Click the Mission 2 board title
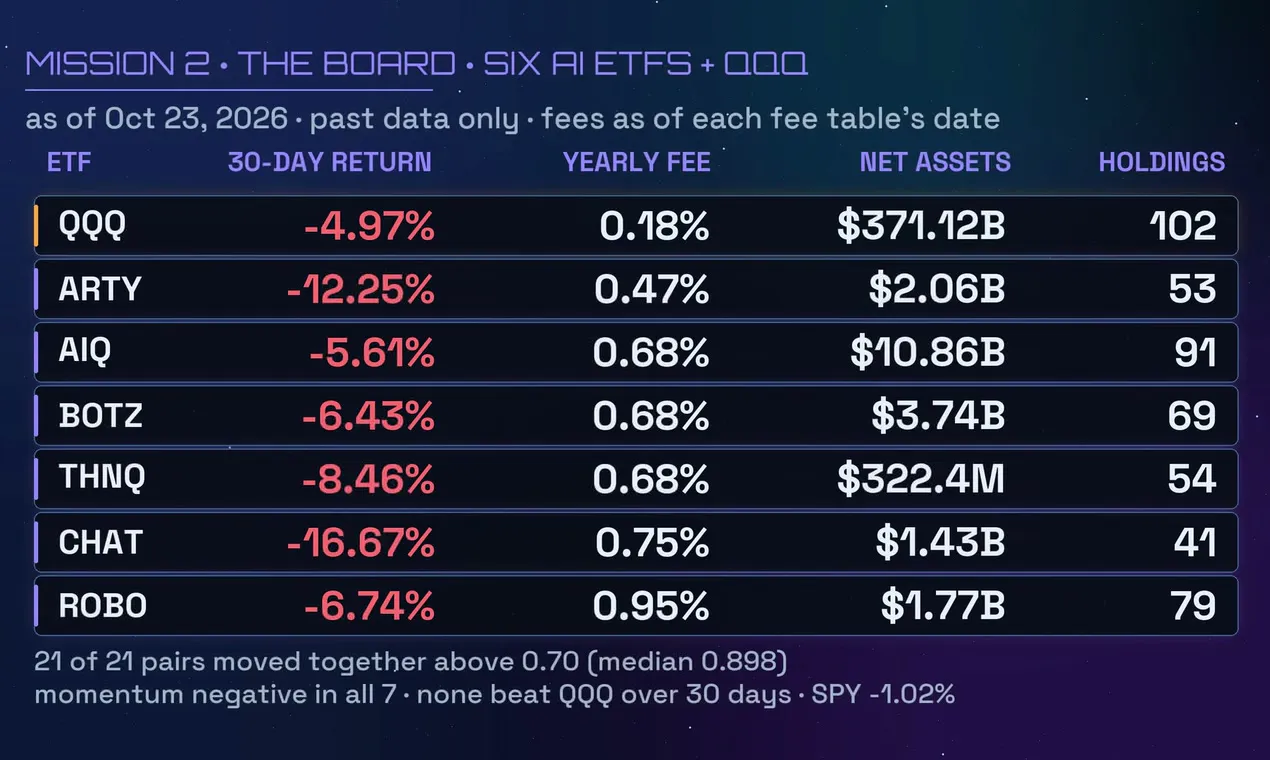Screen dimensions: 1270x760 417,64
